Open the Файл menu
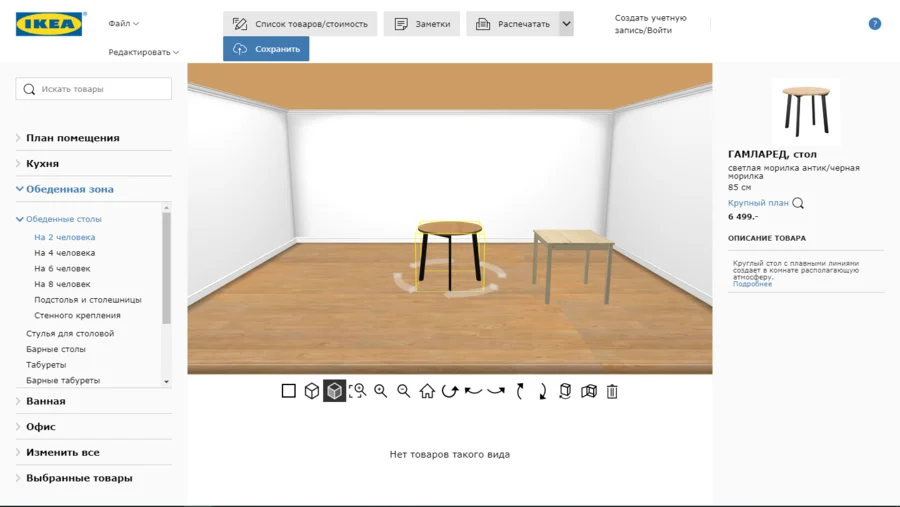This screenshot has width=900, height=507. coord(123,24)
